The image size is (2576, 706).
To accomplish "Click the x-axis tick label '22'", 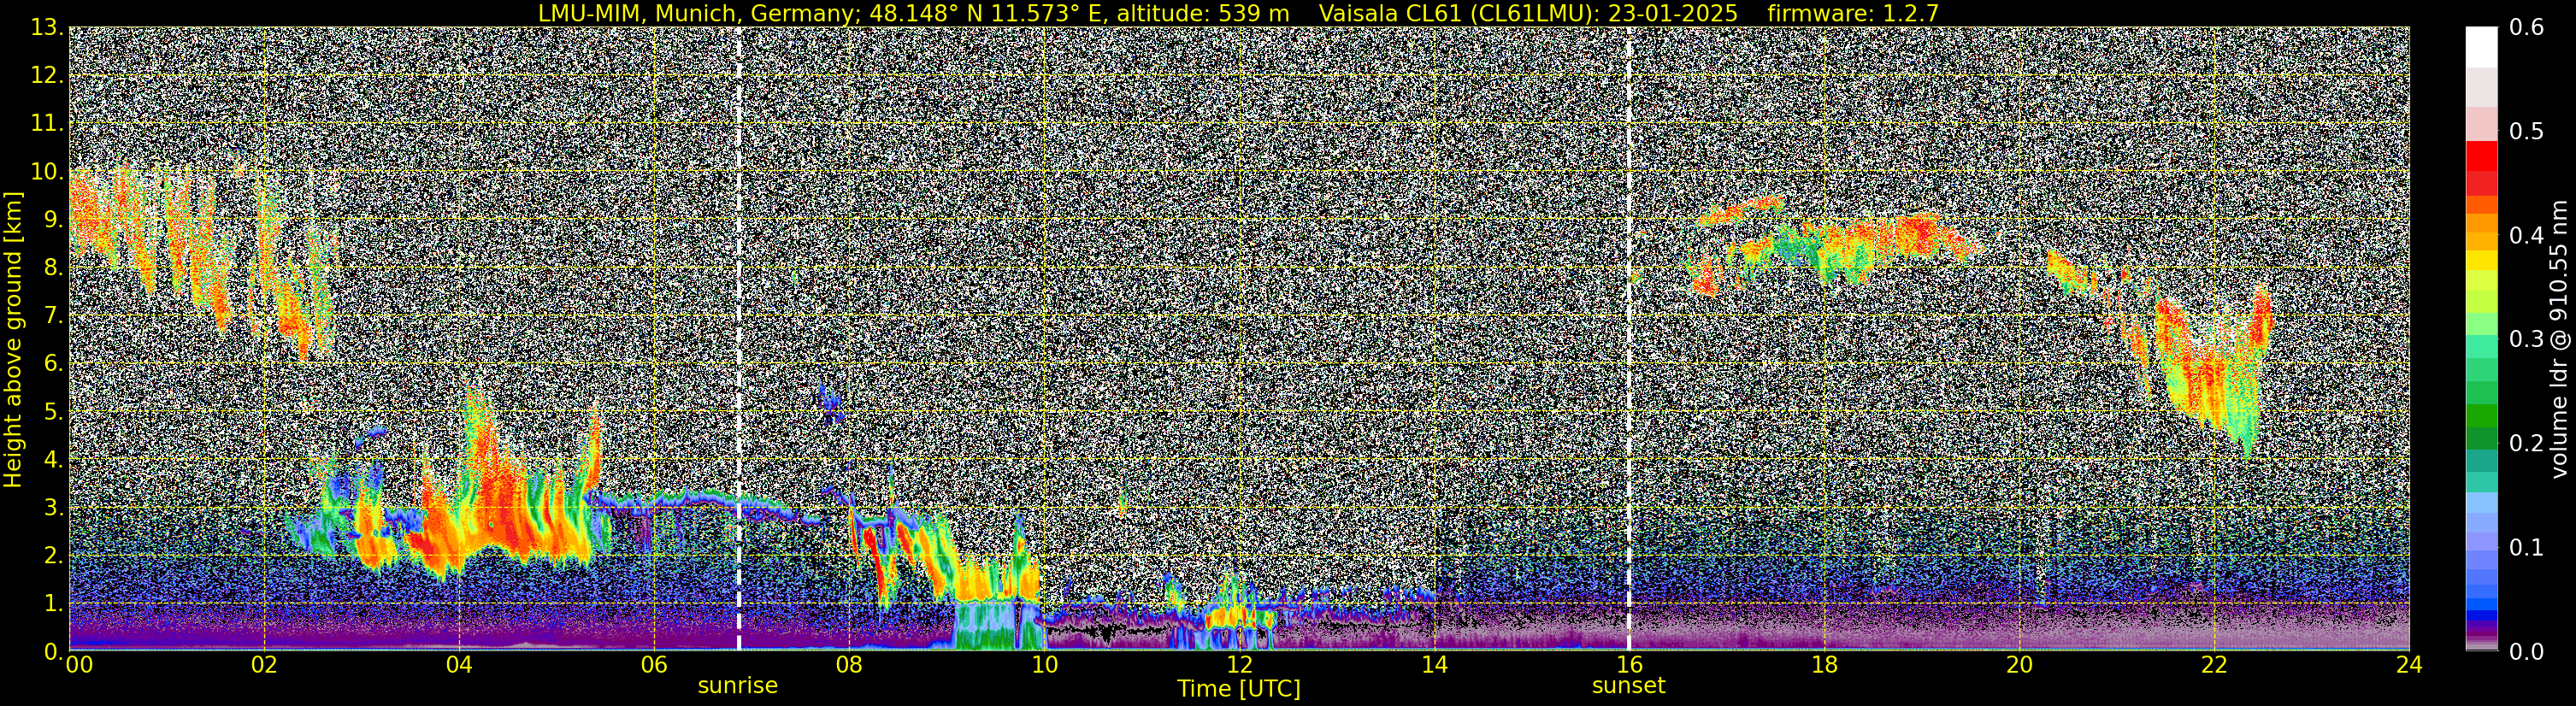I will click(2214, 666).
